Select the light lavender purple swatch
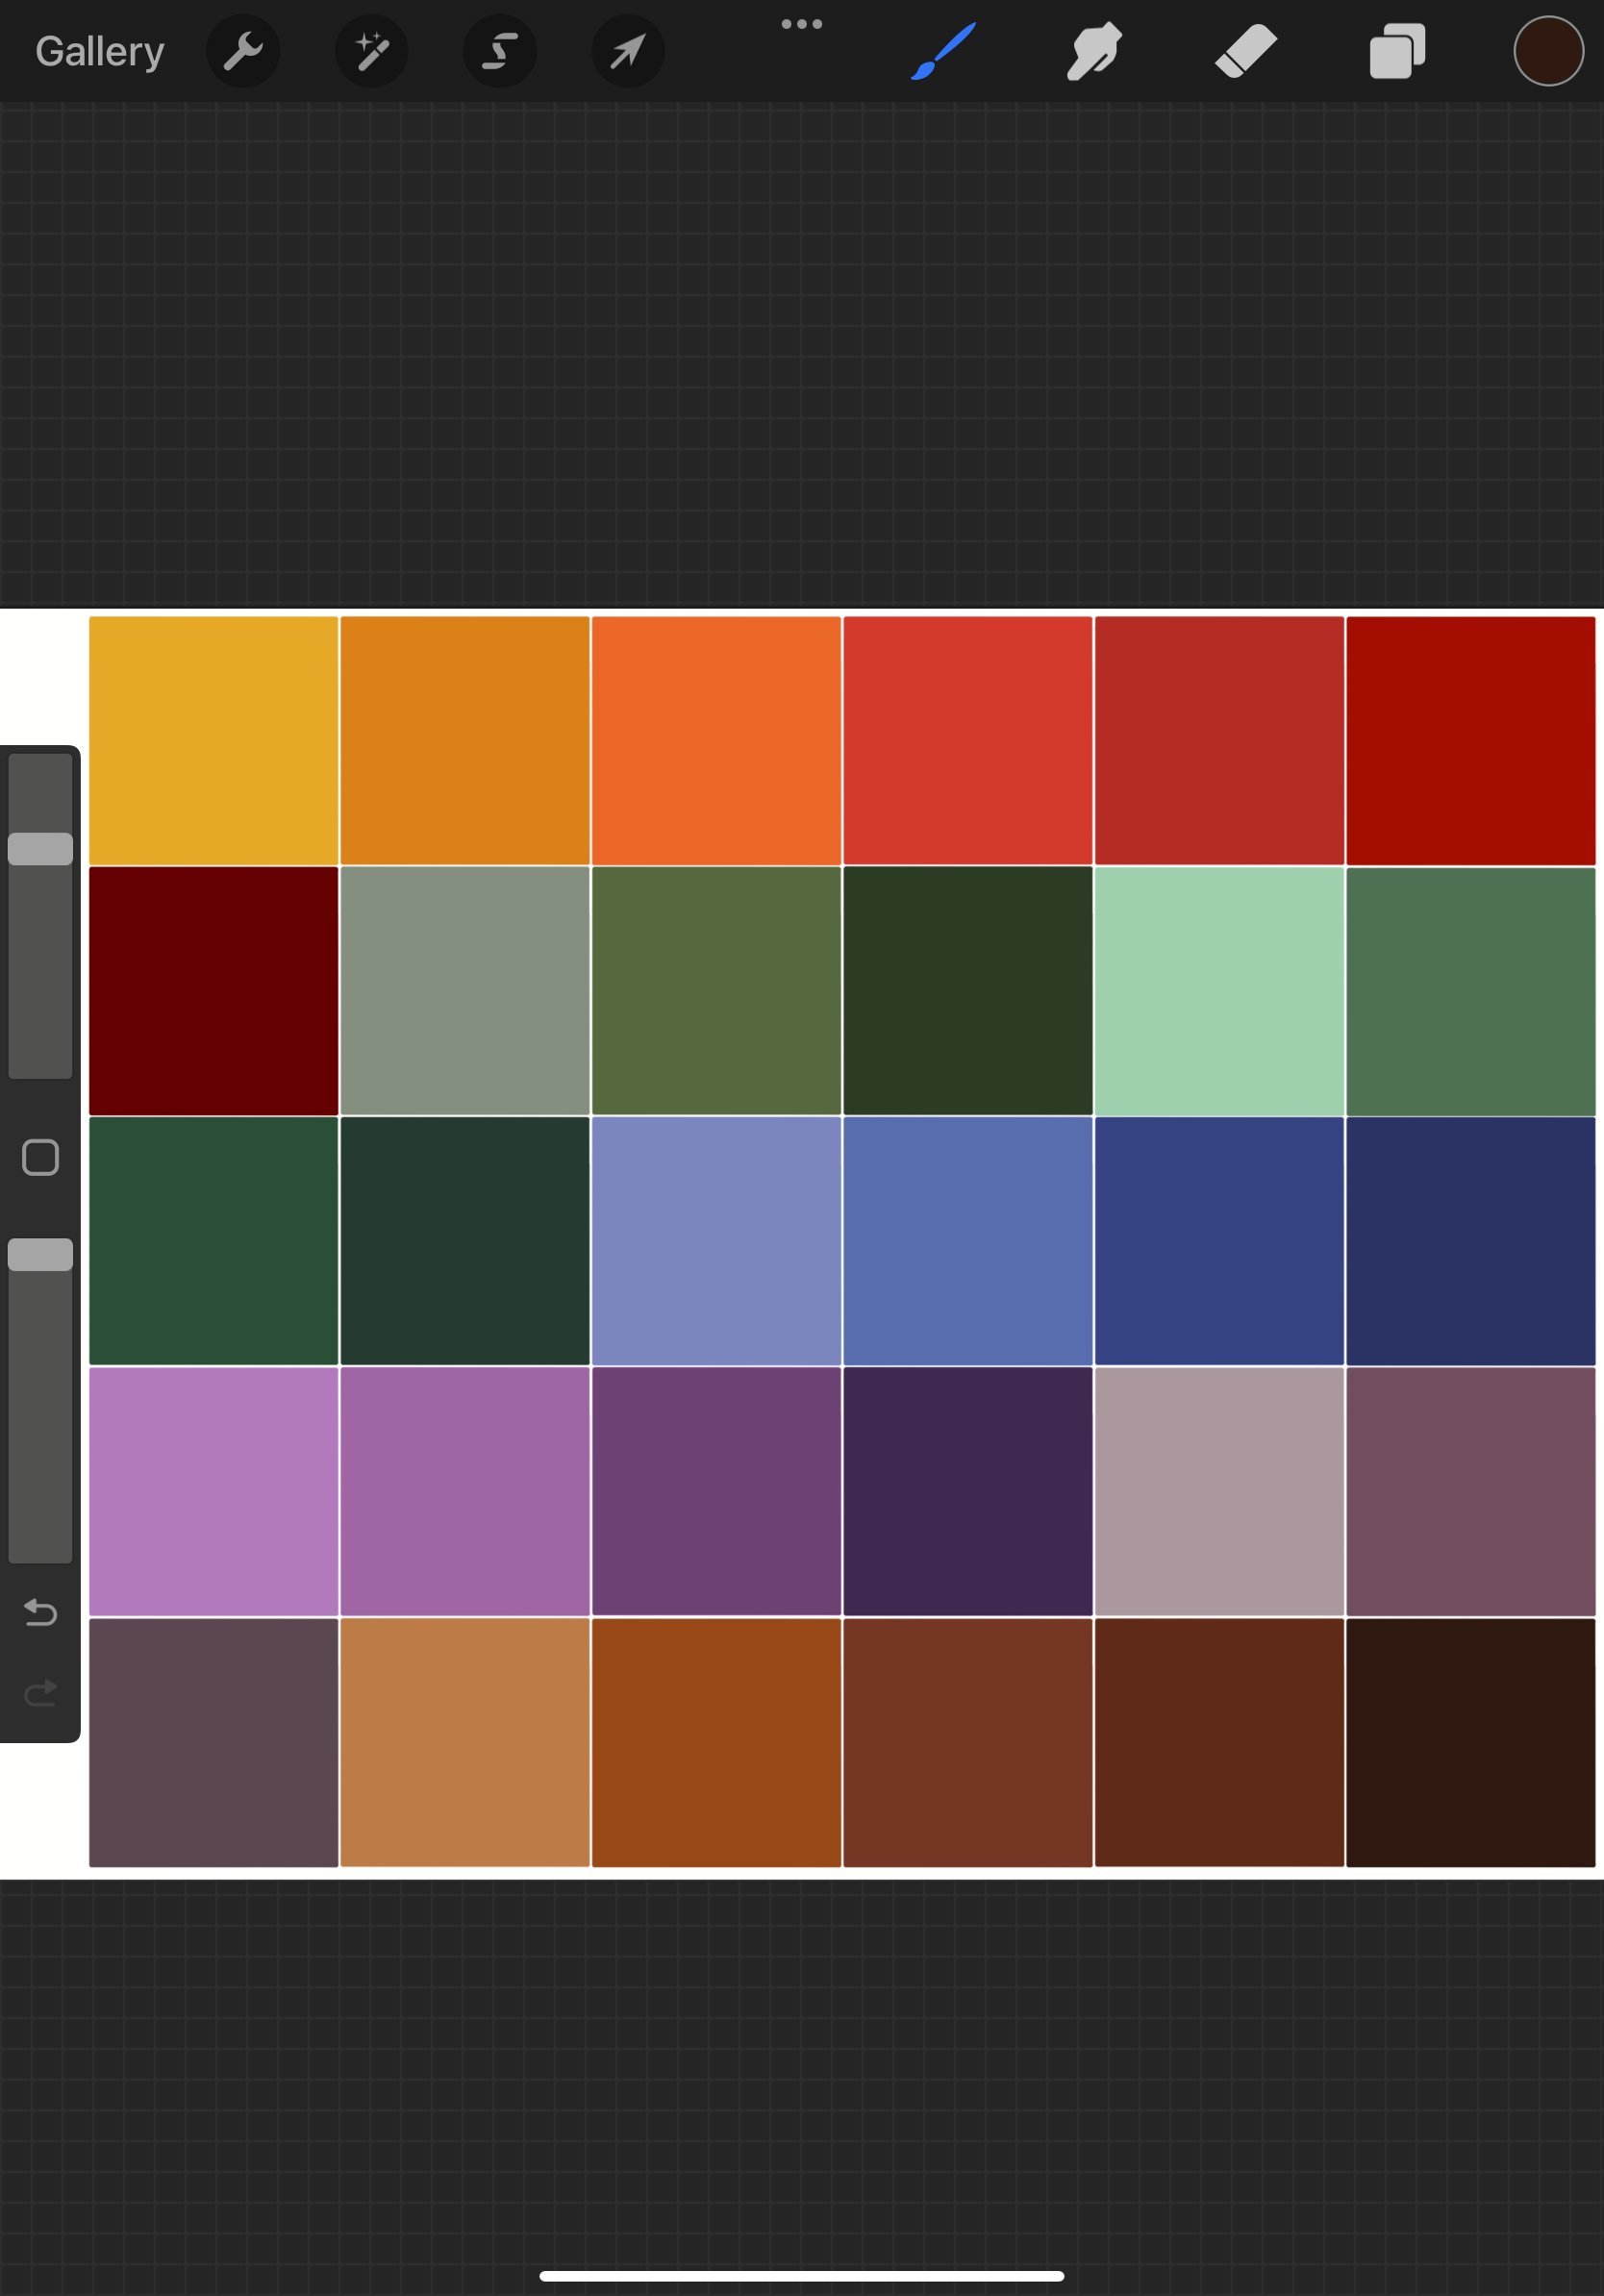 coord(214,1490)
